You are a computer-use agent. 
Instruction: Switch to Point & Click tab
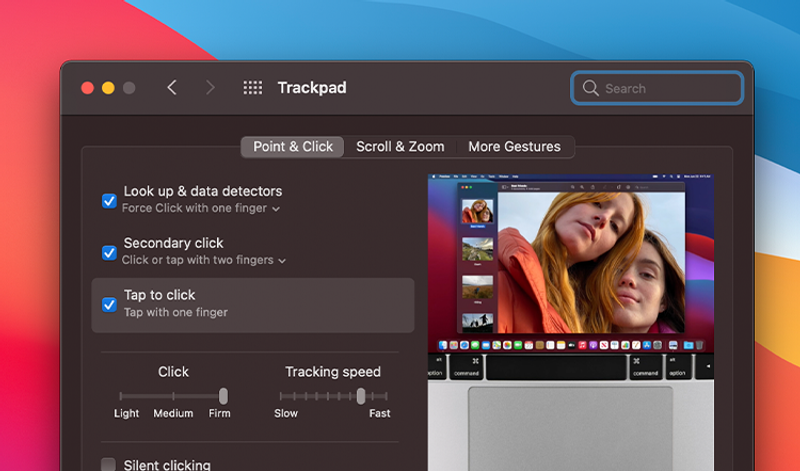[293, 147]
